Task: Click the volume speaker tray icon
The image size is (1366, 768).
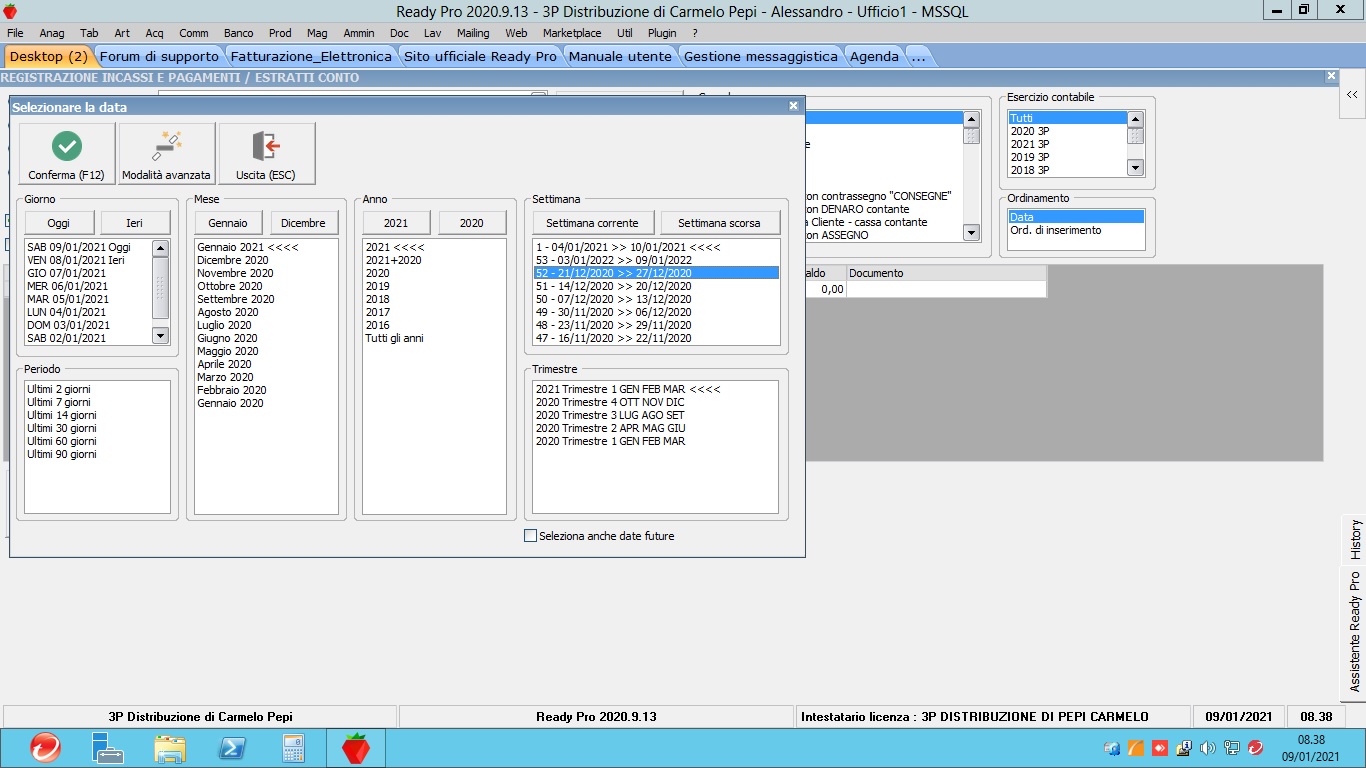Action: pos(1207,748)
